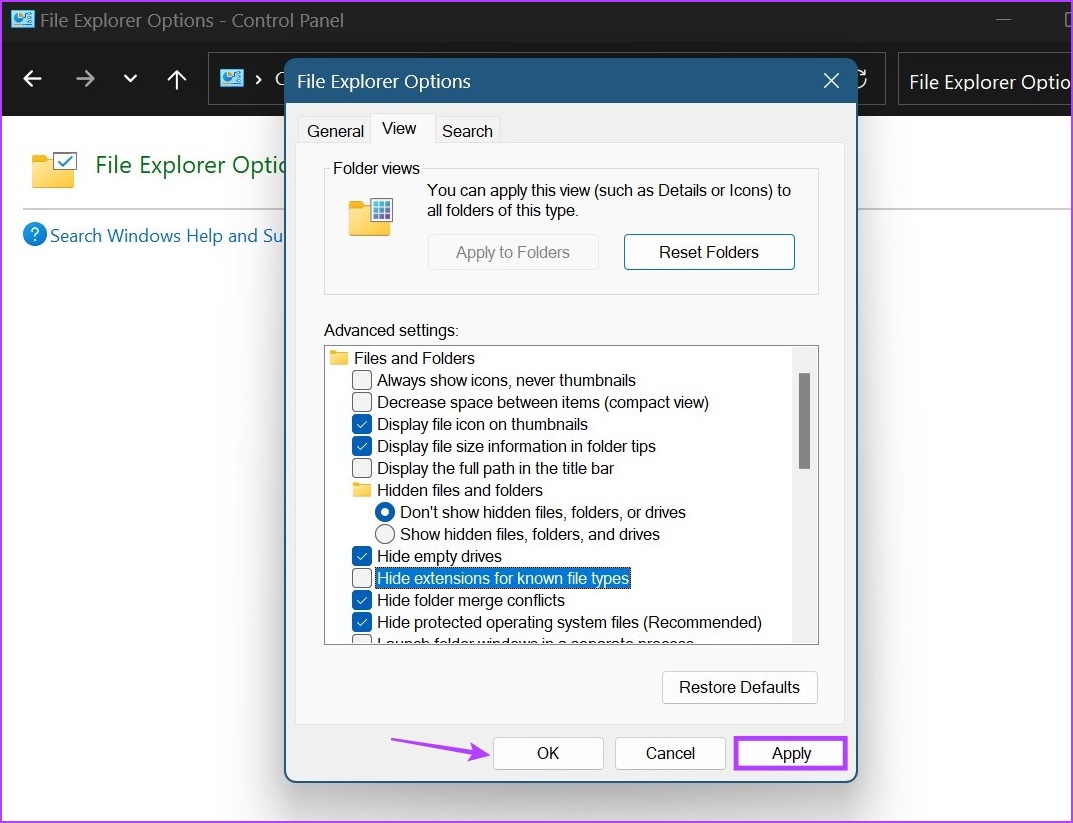
Task: Select Show hidden files, folders, and drives
Action: click(385, 534)
